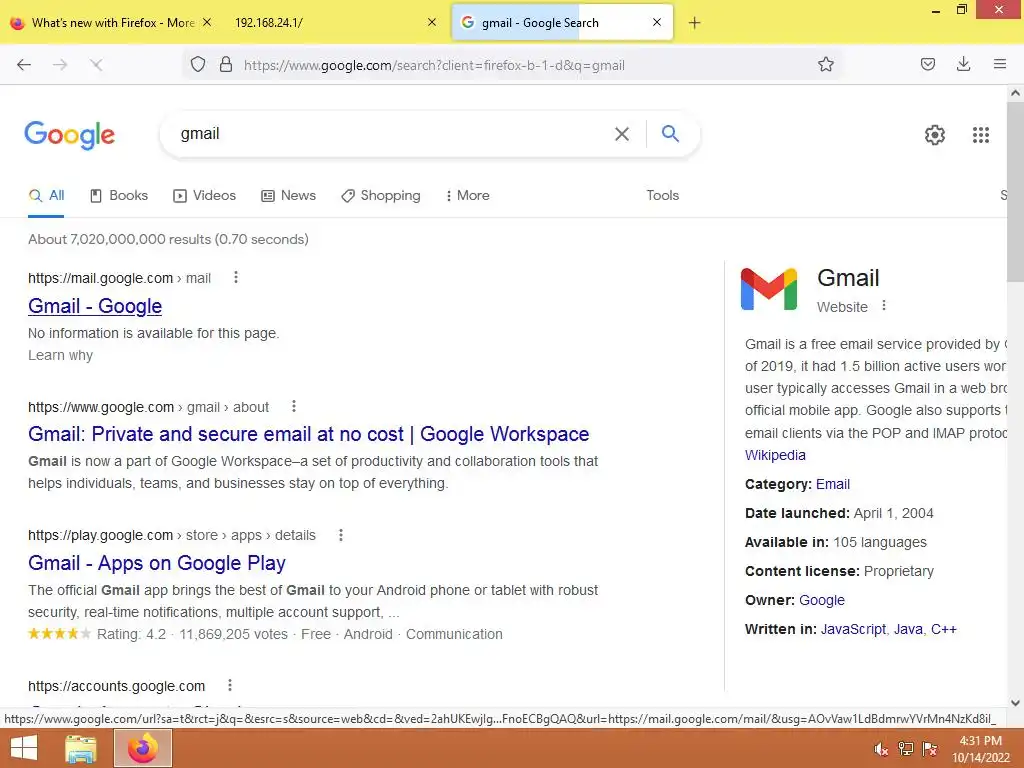This screenshot has width=1024, height=768.
Task: Close the What's new with Firefox tab
Action: (207, 22)
